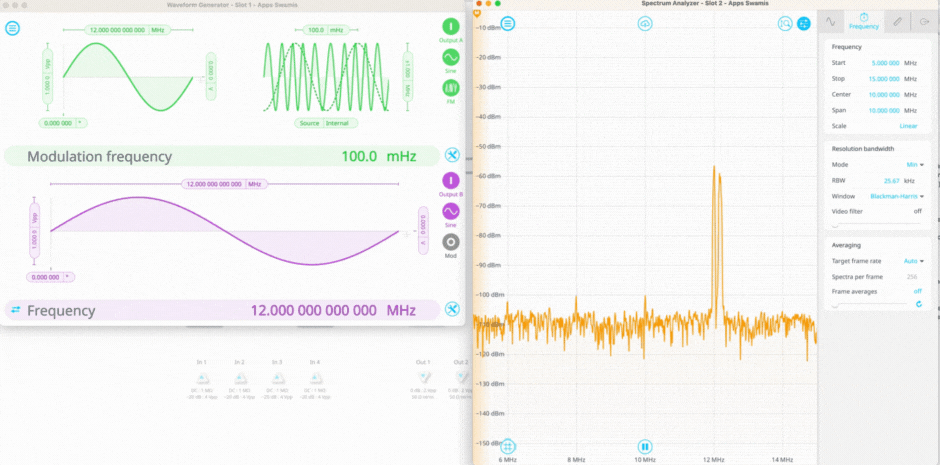Screen dimensions: 940x465
Task: Toggle Frame averages off value
Action: (917, 291)
